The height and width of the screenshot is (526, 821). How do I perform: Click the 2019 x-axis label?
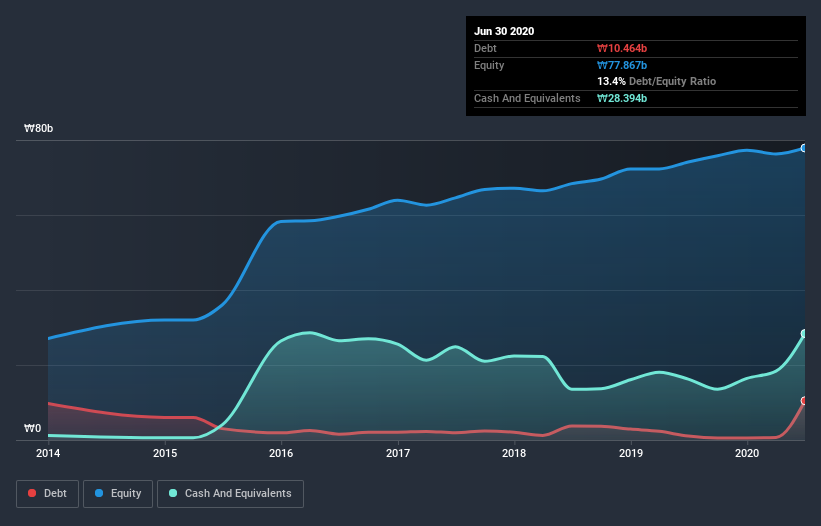[631, 453]
